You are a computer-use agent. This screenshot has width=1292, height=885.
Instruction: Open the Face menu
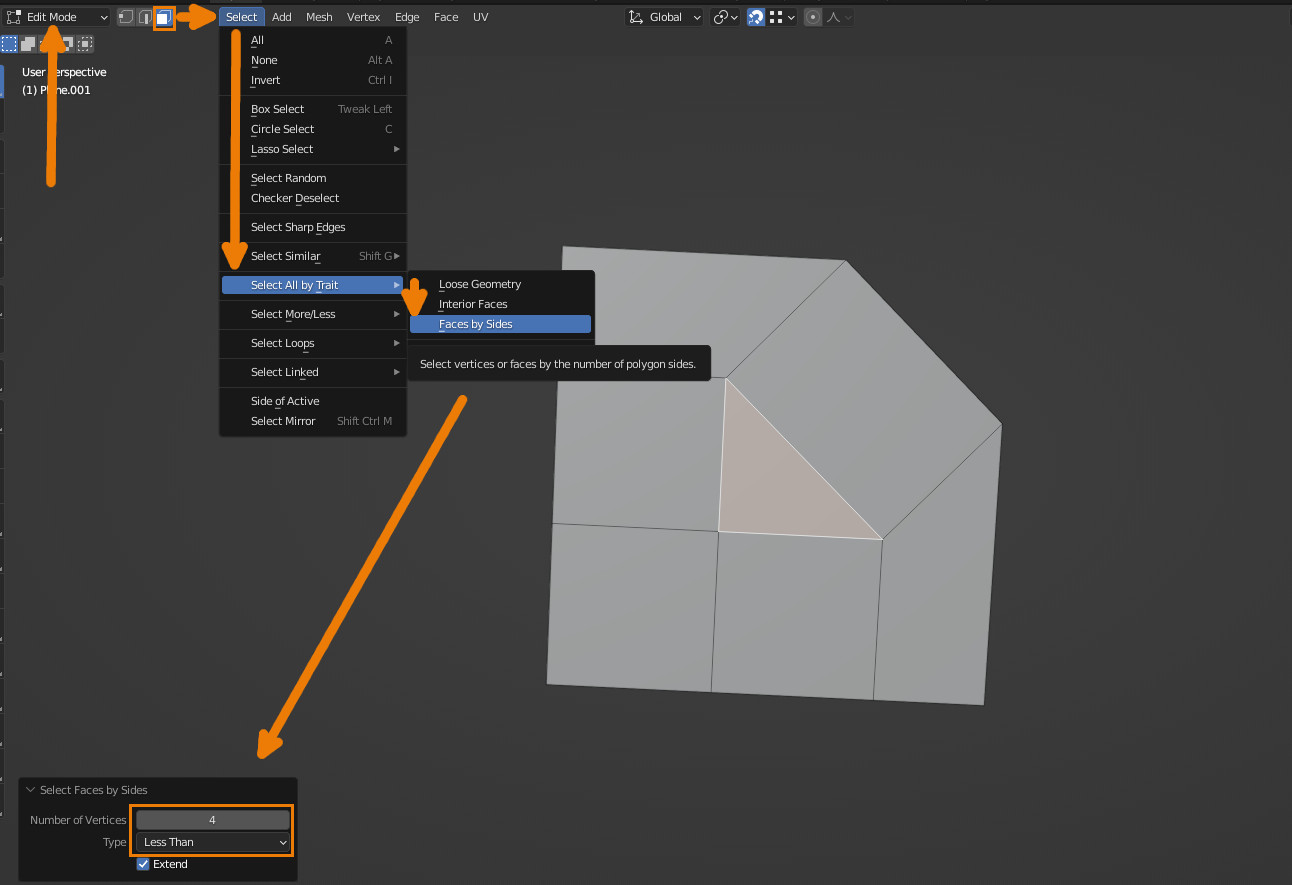446,17
